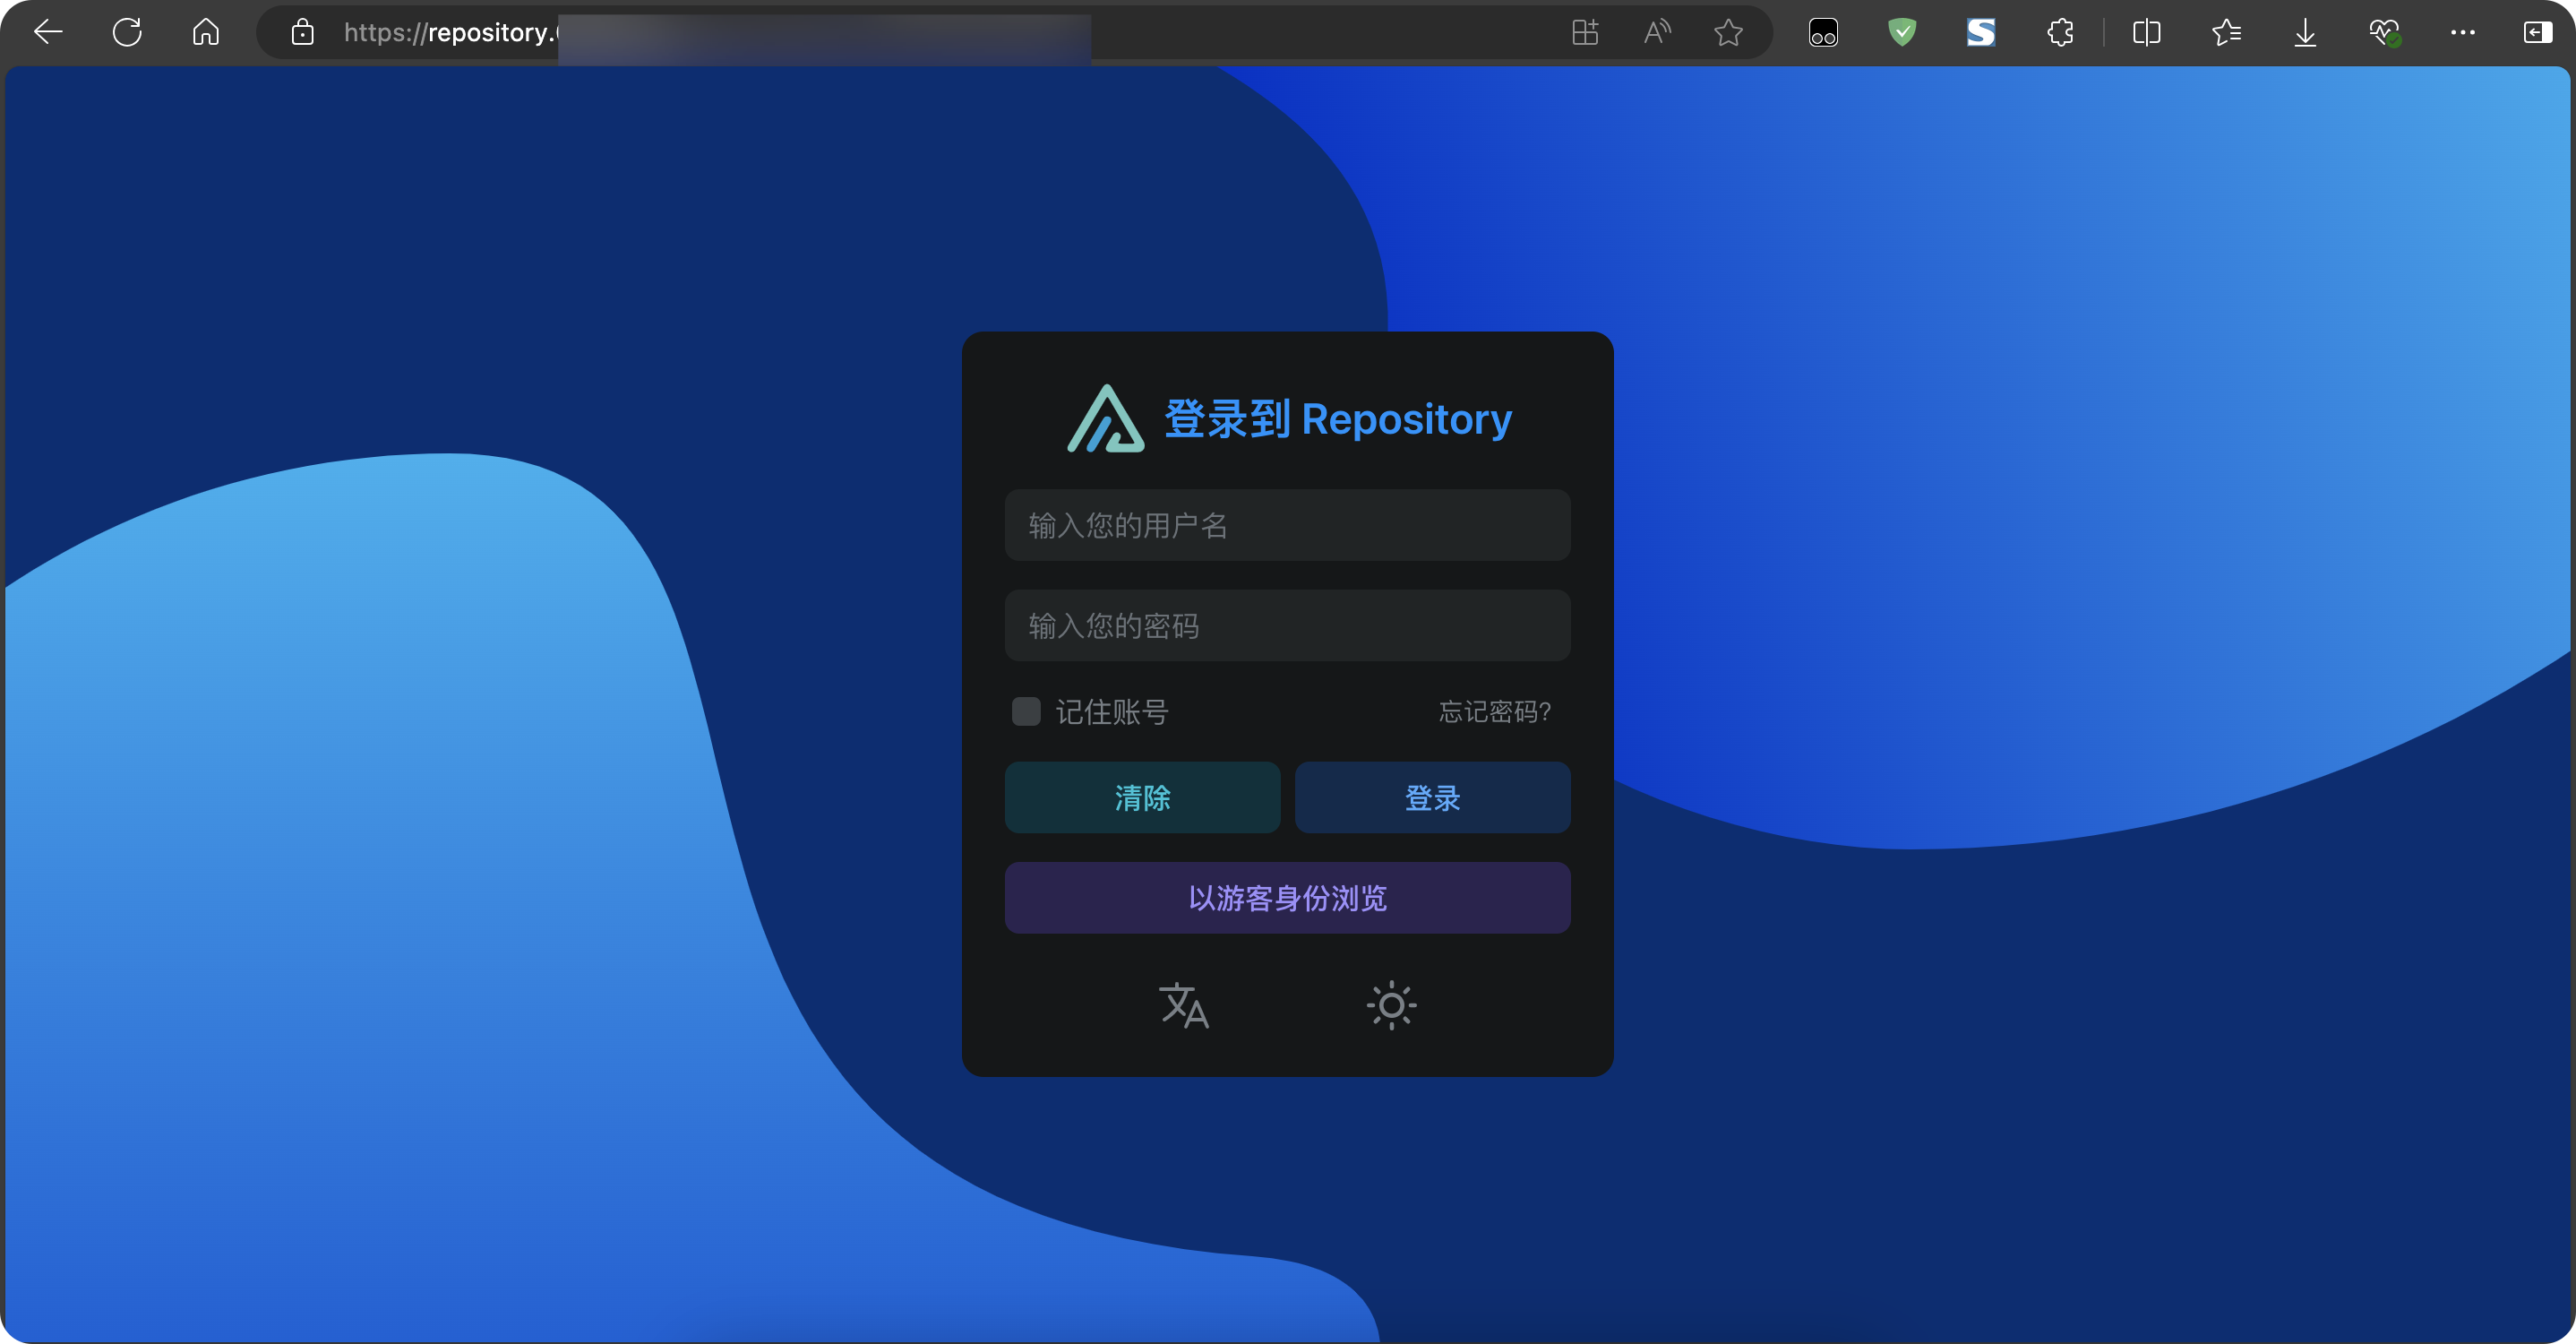The width and height of the screenshot is (2576, 1344).
Task: Click the Repository triangle logo
Action: click(x=1105, y=419)
